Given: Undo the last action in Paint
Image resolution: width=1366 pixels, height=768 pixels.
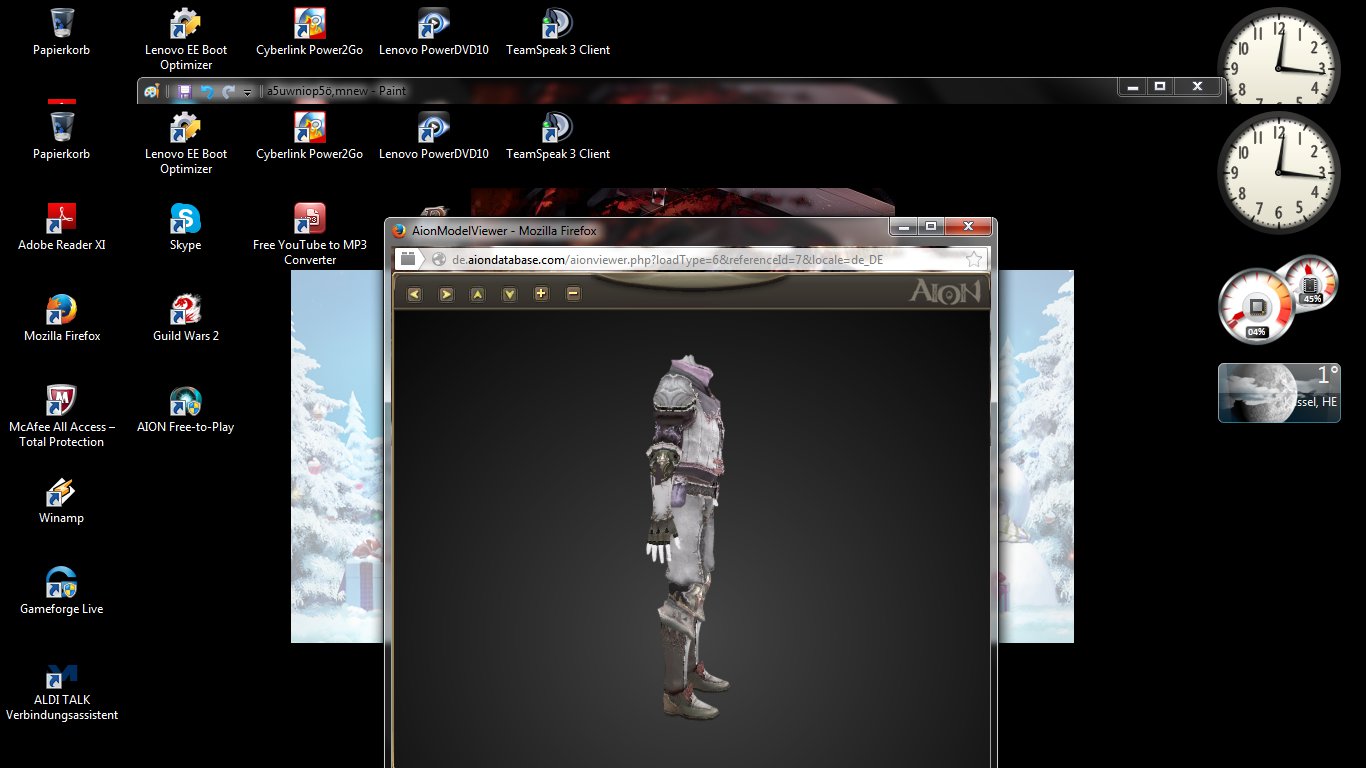Looking at the screenshot, I should (x=207, y=91).
